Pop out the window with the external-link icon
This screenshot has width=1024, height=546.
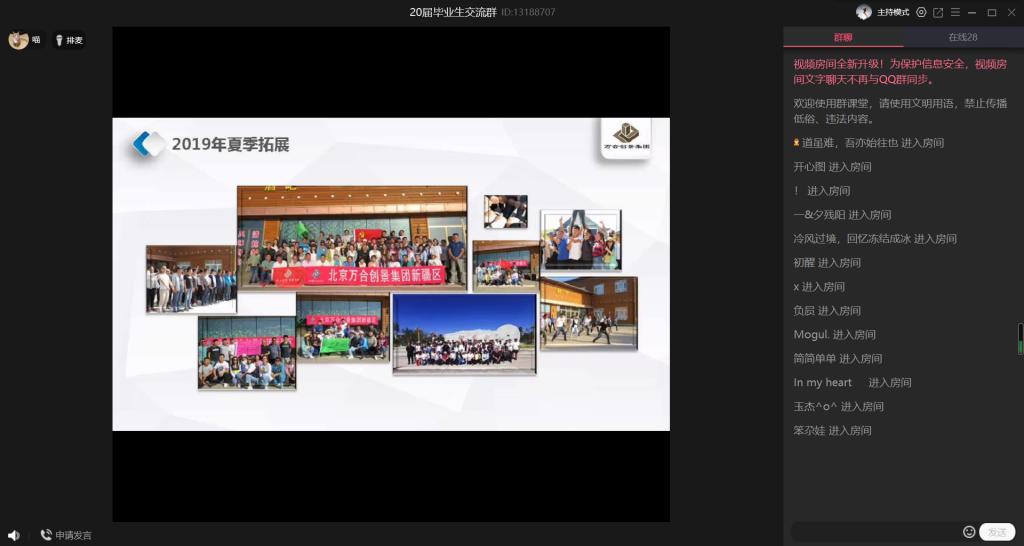938,12
